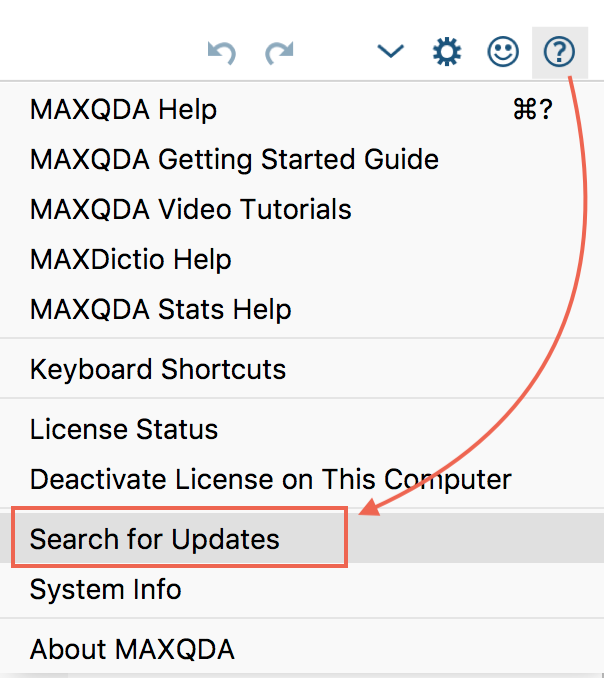Open MAXQDA Getting Started Guide
The width and height of the screenshot is (604, 678).
(x=302, y=159)
